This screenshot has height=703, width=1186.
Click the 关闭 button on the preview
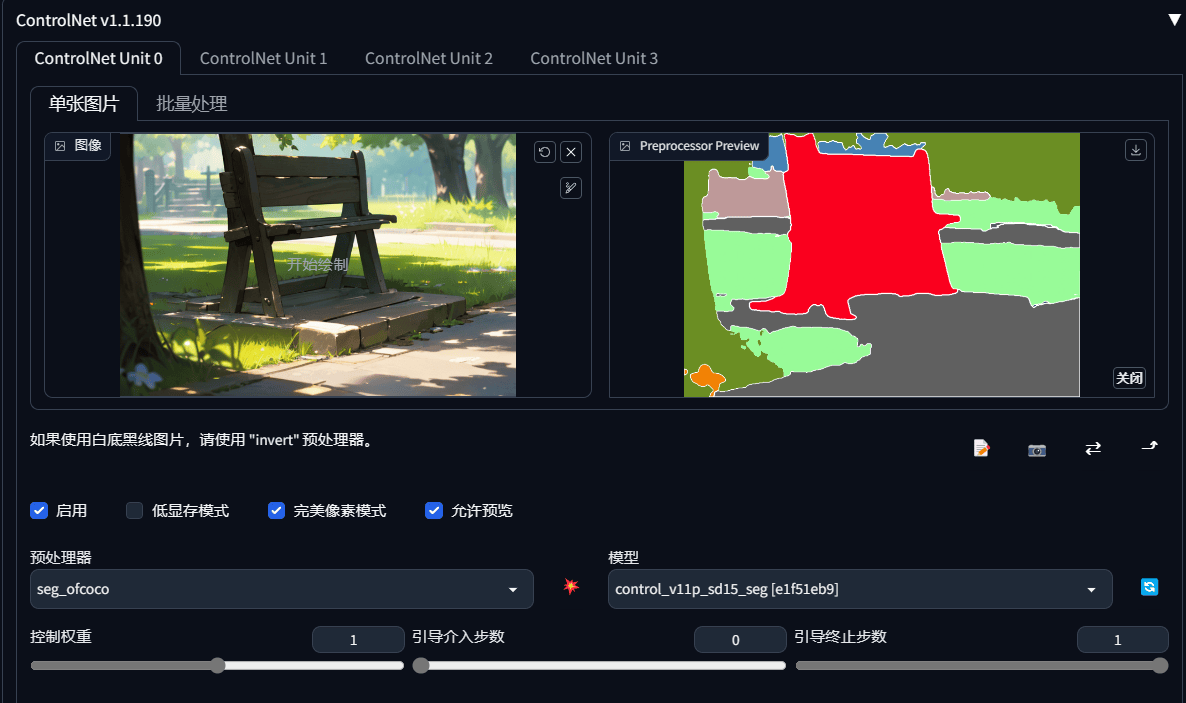click(x=1129, y=378)
